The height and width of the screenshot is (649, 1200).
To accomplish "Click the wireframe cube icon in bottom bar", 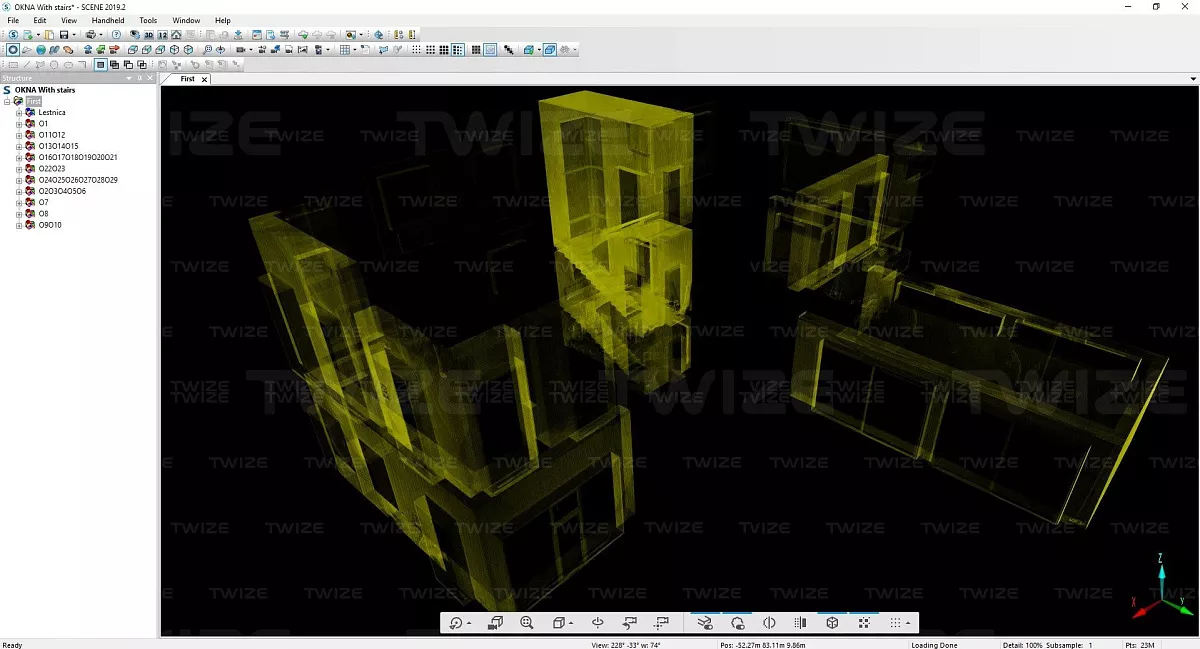I will tap(832, 623).
